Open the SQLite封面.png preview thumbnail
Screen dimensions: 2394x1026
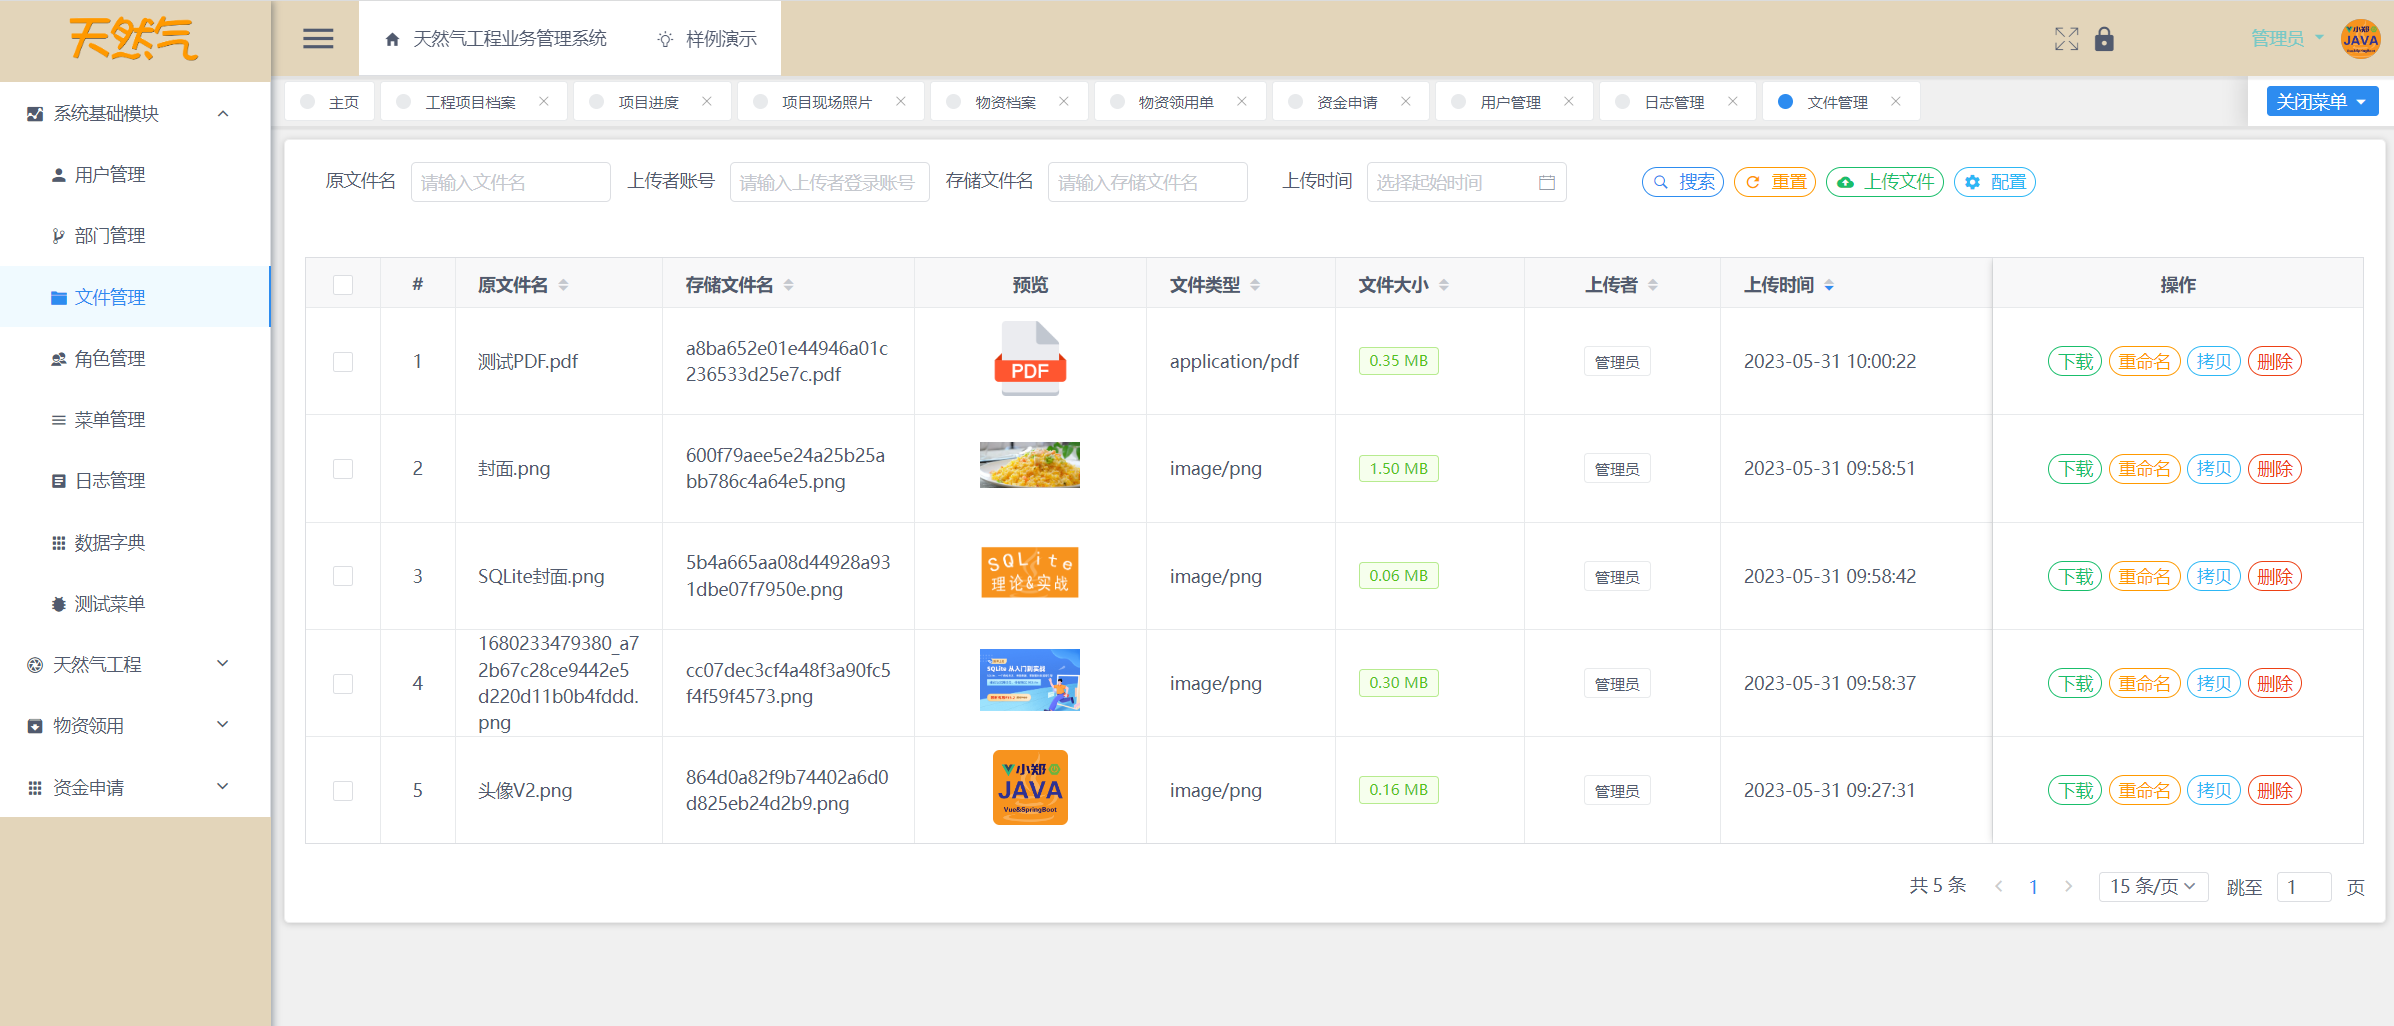[x=1029, y=573]
